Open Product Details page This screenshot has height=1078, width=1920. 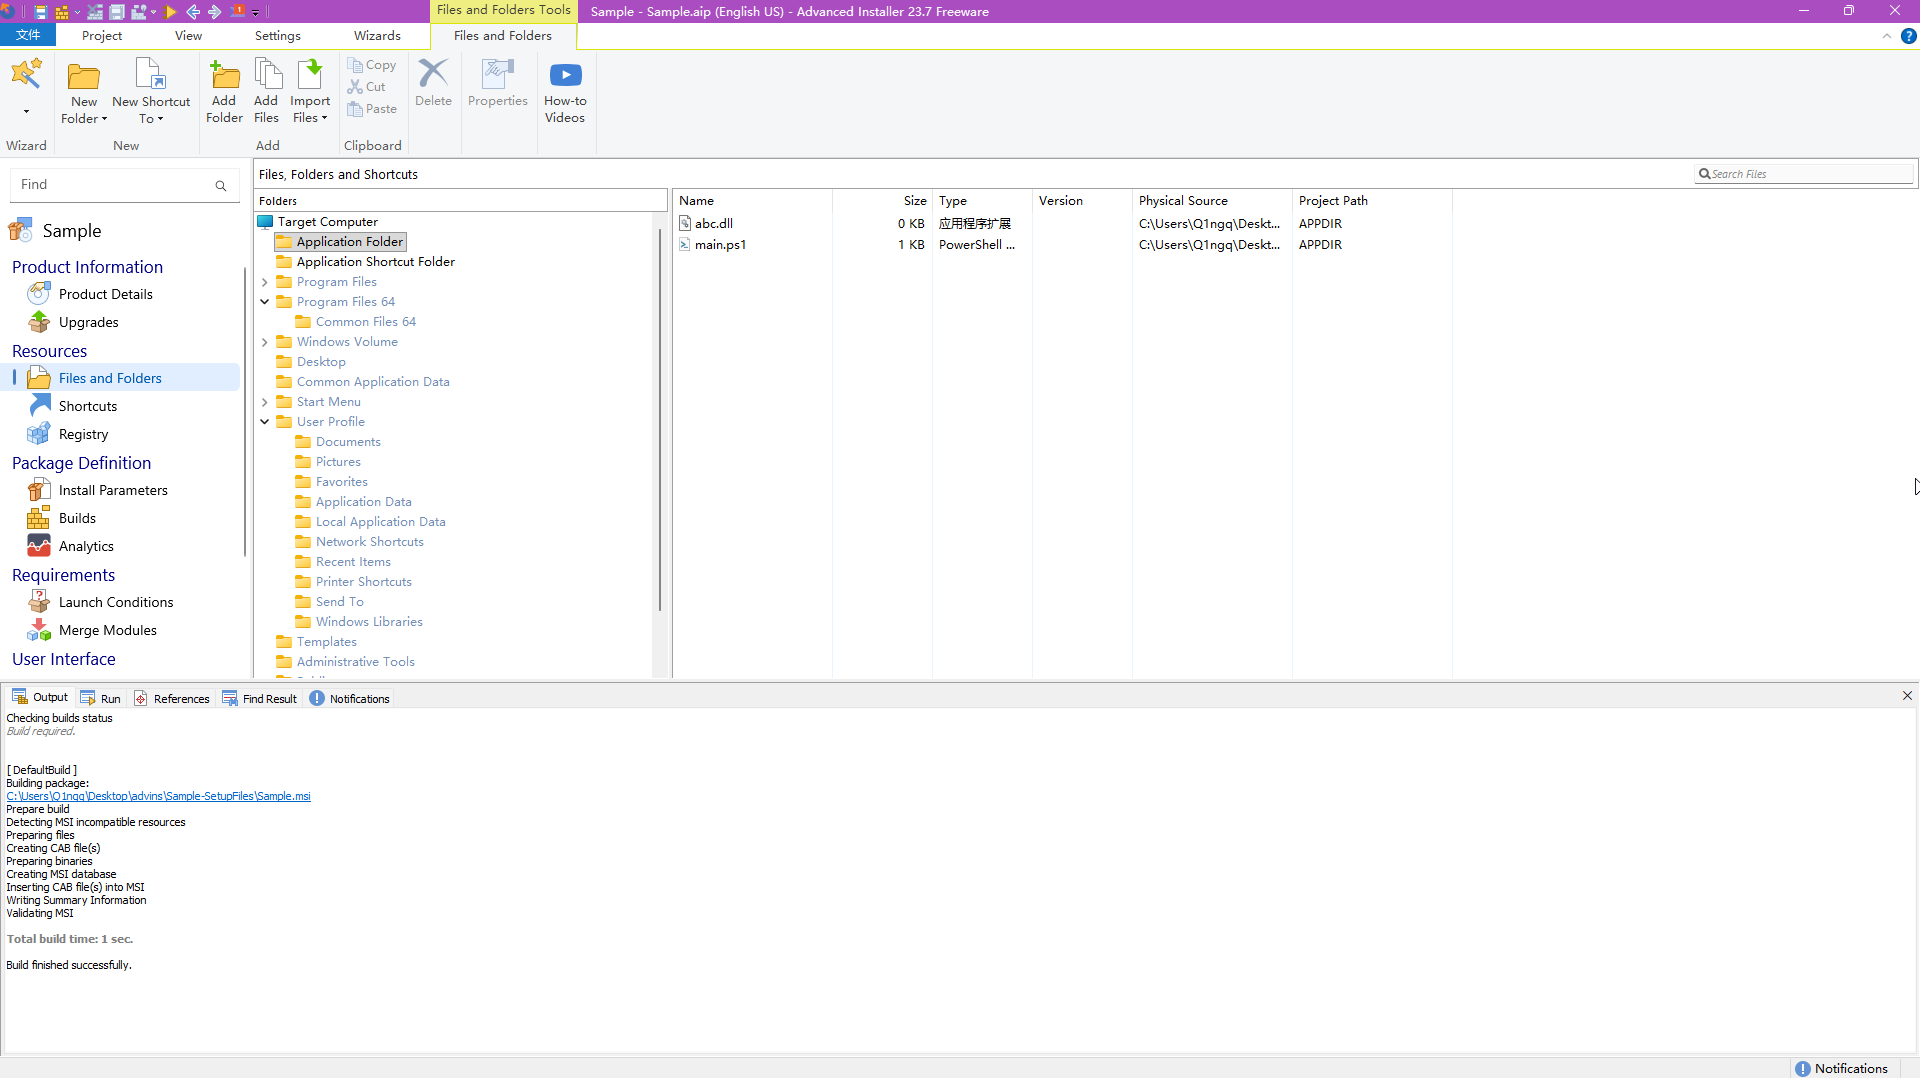[105, 294]
